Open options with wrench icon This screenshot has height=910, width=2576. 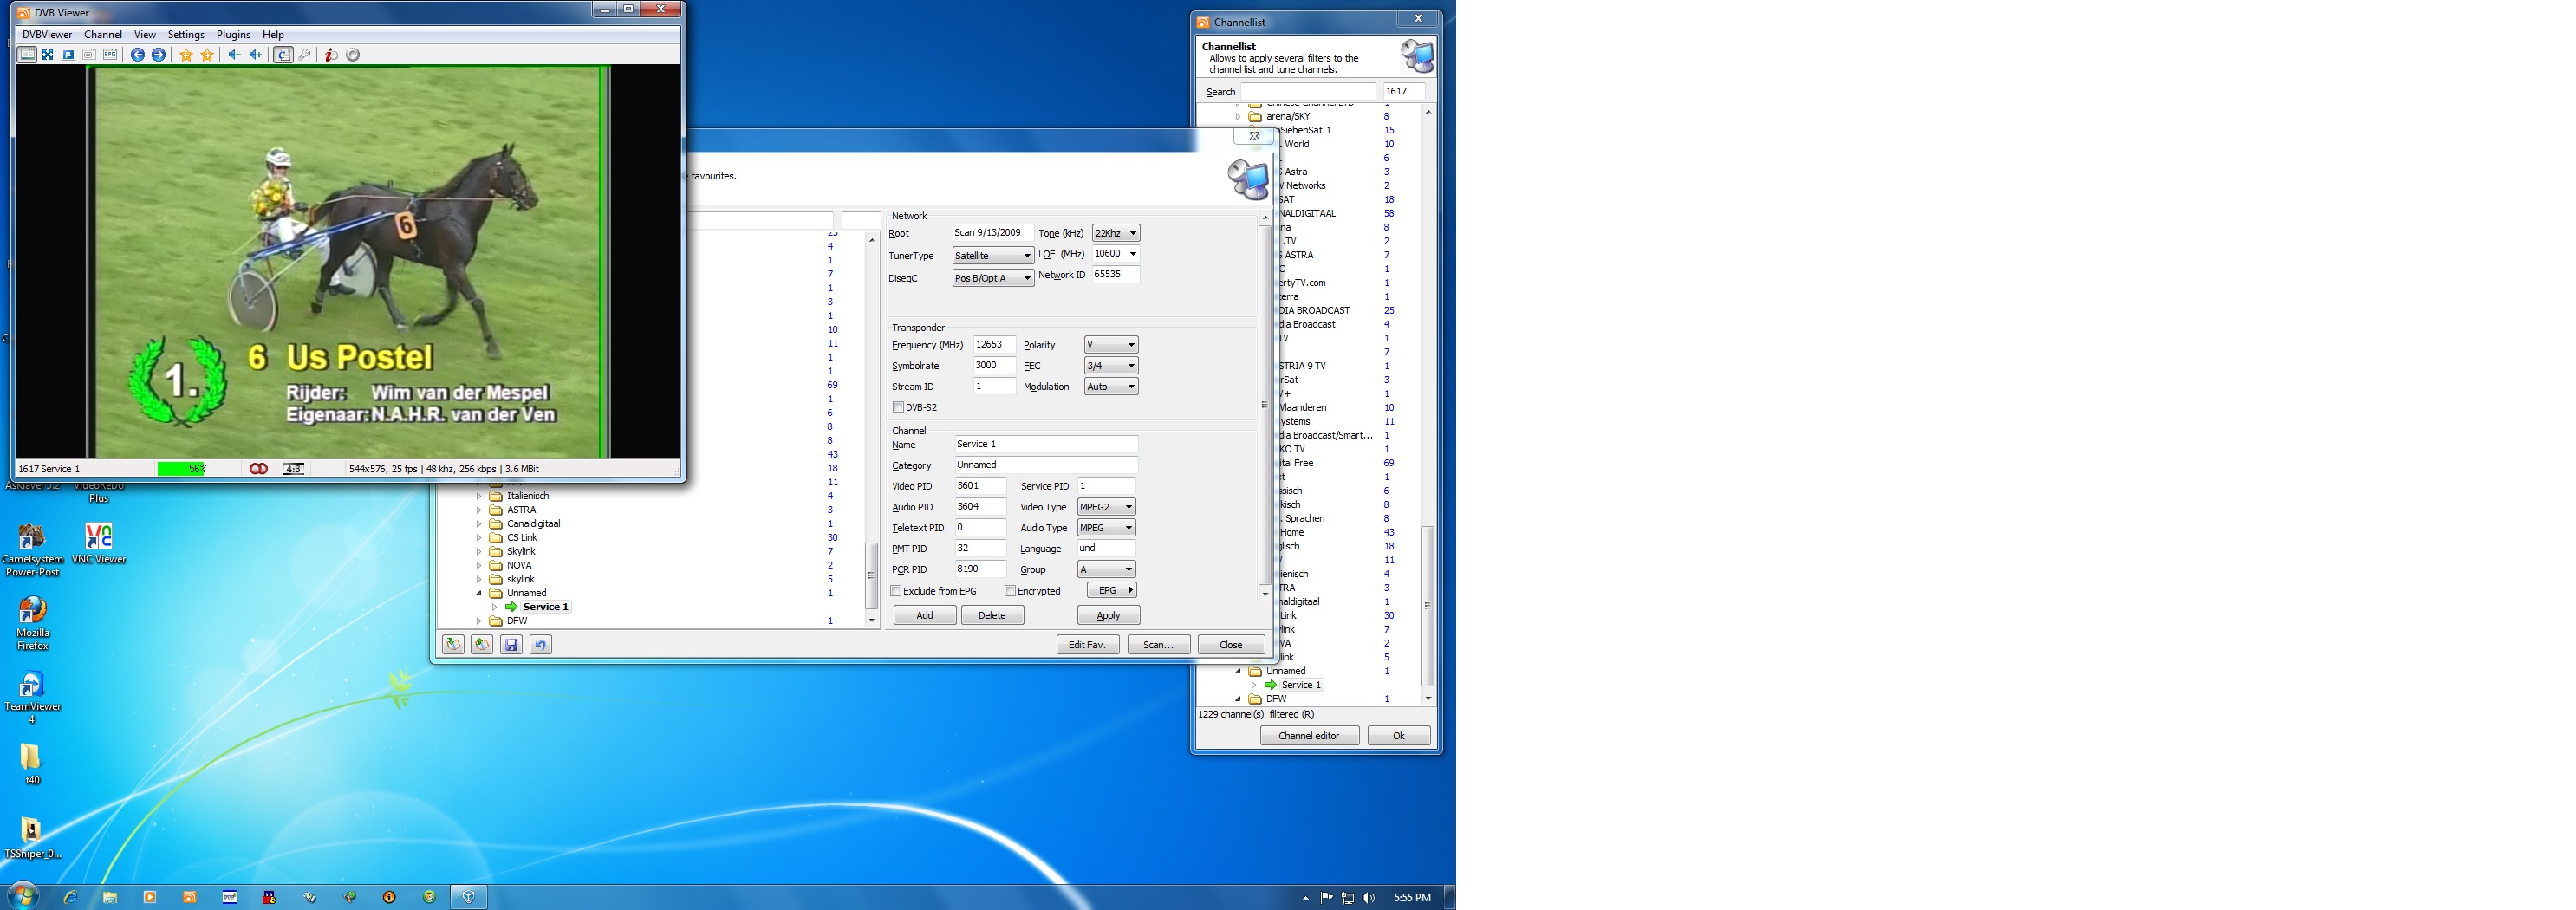coord(304,55)
